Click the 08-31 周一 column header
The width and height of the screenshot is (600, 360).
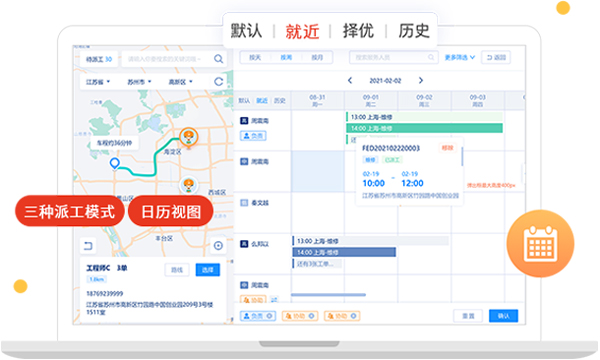(x=317, y=101)
